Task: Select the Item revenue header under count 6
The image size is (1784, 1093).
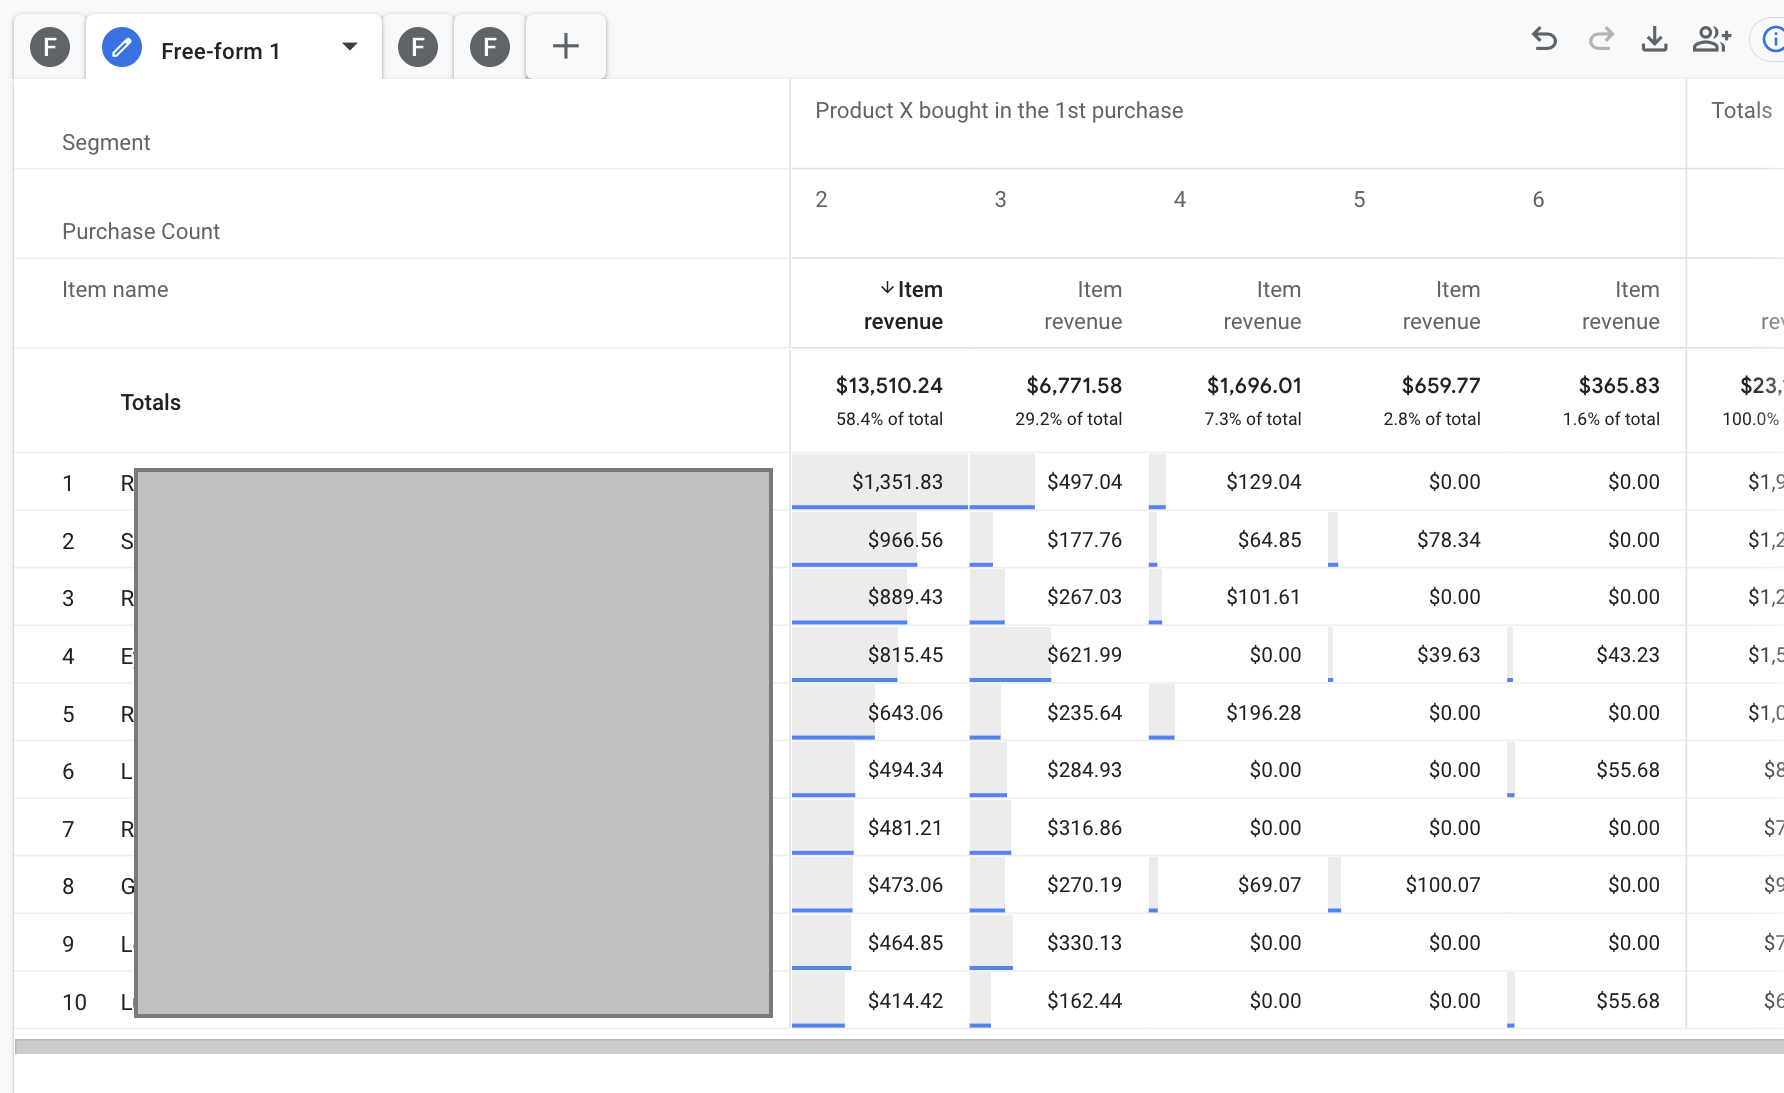Action: [1620, 305]
